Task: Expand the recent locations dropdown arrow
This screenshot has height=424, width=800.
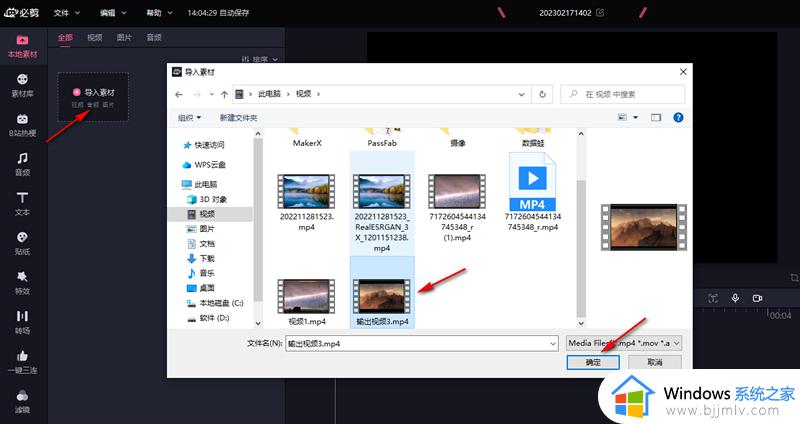Action: point(211,94)
